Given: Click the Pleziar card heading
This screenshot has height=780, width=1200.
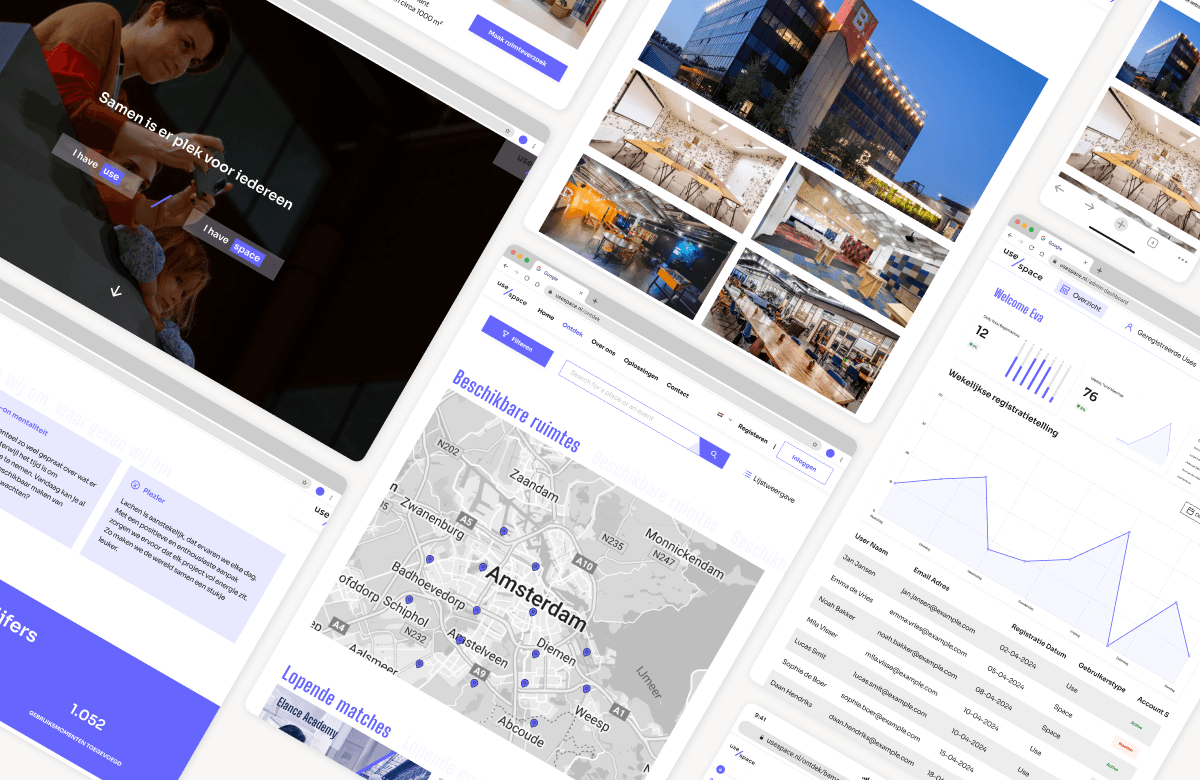Looking at the screenshot, I should coord(153,493).
